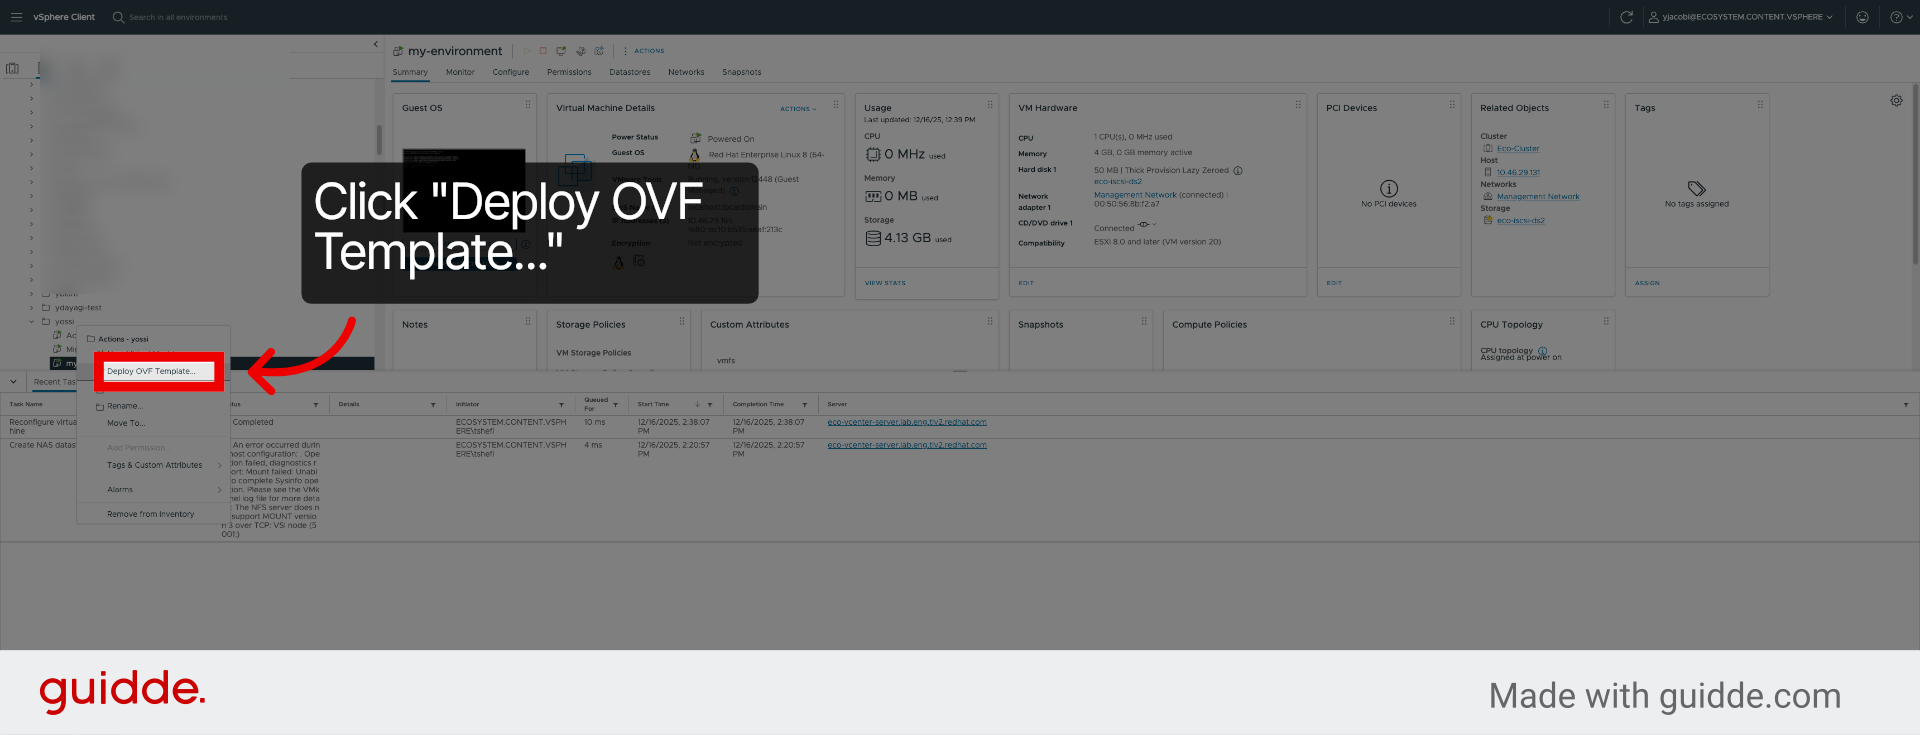Filter the Initiator column in tasks table

(561, 405)
